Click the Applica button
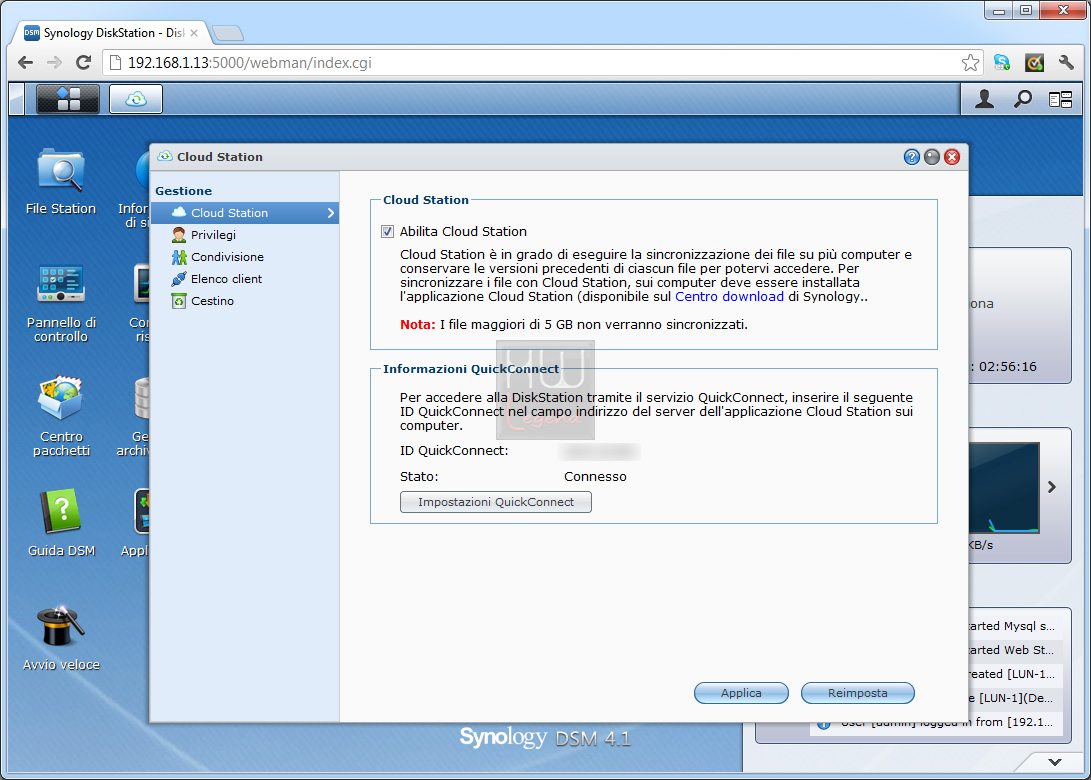Image resolution: width=1091 pixels, height=780 pixels. [x=741, y=693]
